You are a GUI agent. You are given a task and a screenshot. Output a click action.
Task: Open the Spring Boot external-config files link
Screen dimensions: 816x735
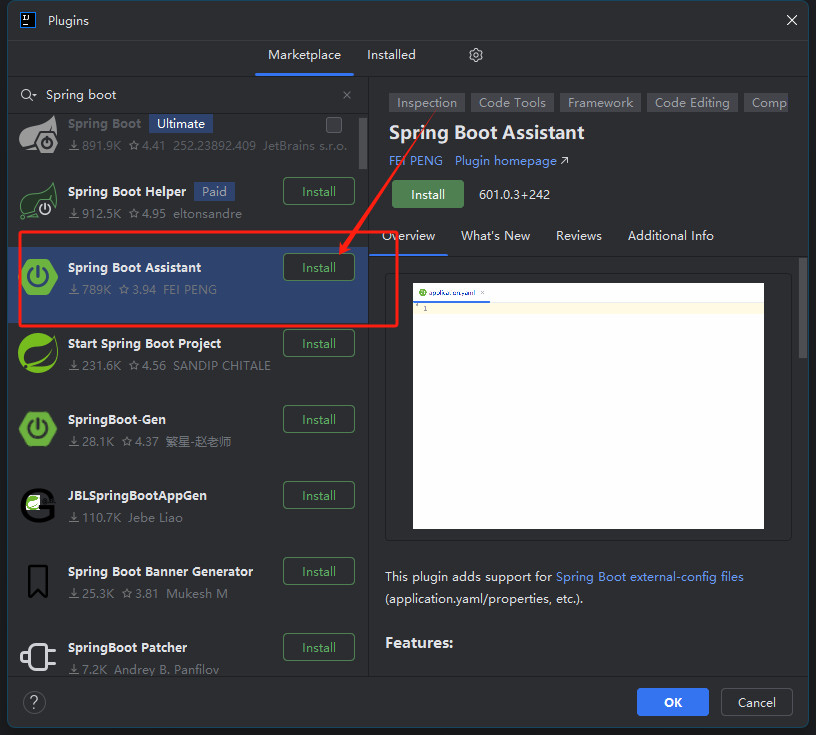coord(649,577)
